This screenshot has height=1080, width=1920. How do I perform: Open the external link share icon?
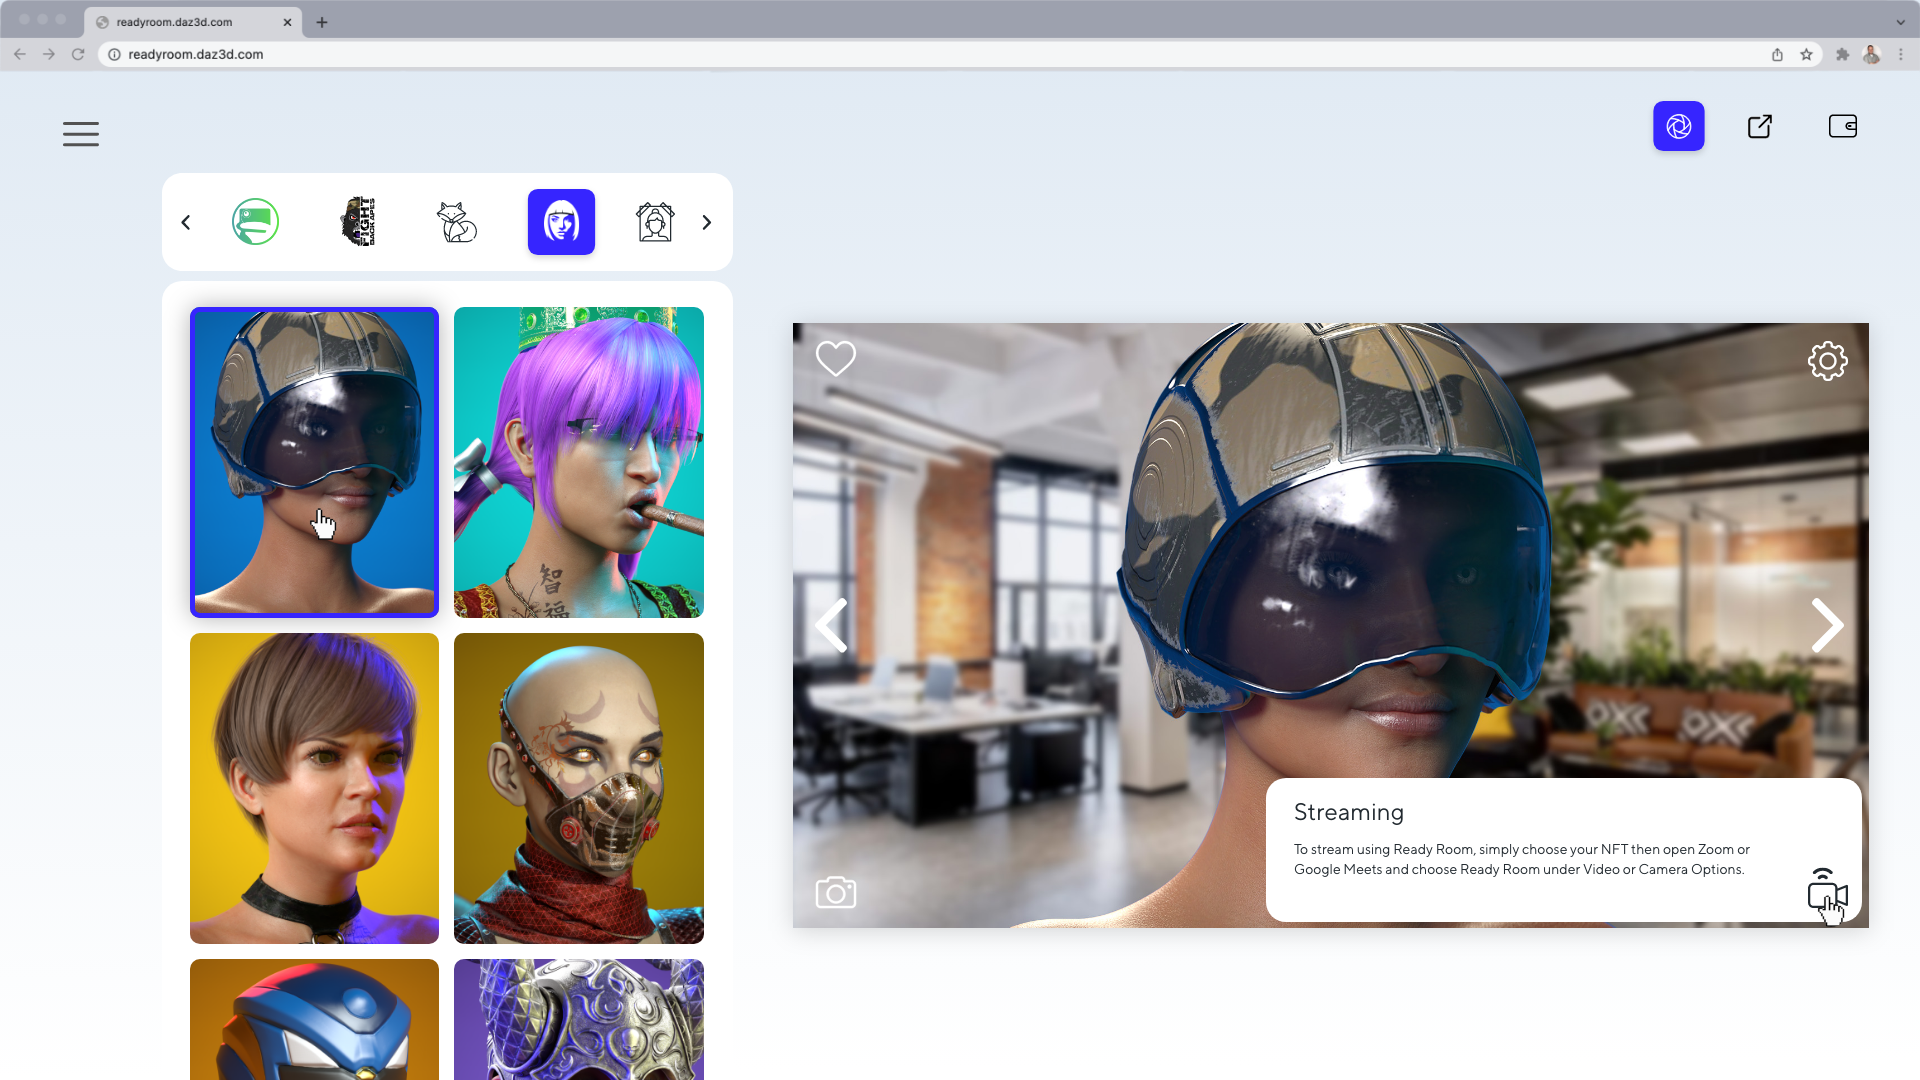pos(1760,126)
